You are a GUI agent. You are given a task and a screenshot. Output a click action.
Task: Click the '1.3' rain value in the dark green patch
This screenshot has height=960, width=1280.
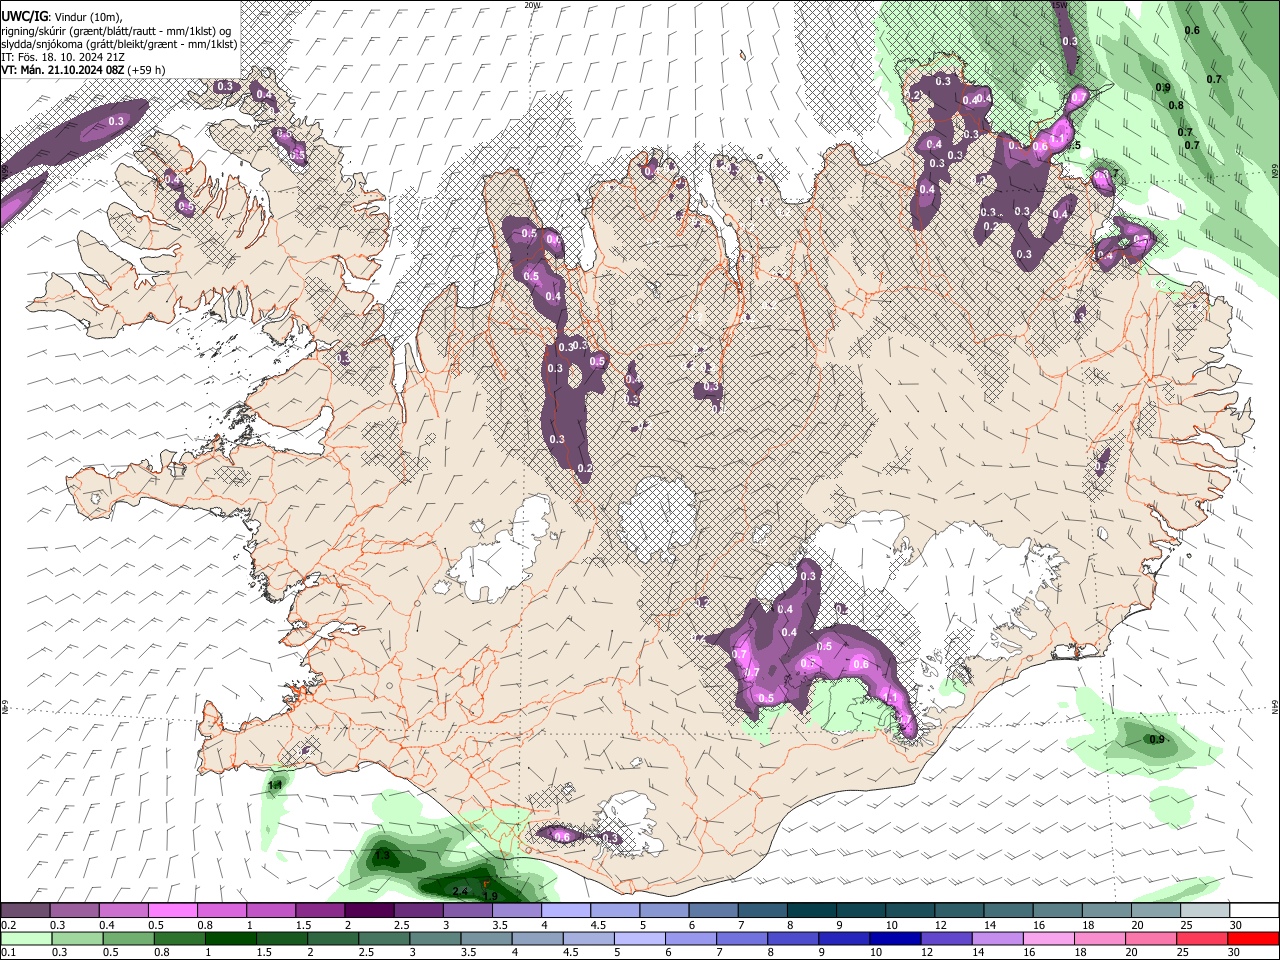pos(381,857)
